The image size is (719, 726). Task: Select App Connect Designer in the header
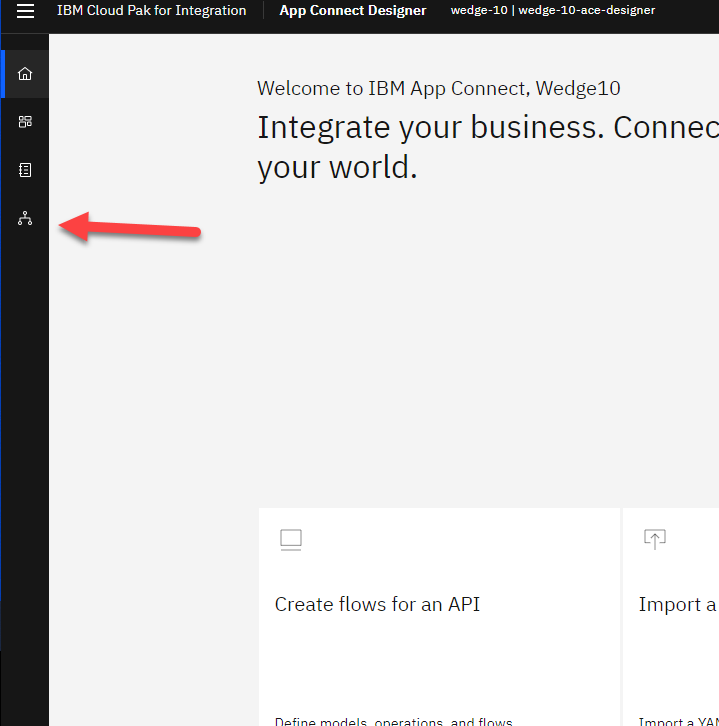(x=352, y=11)
